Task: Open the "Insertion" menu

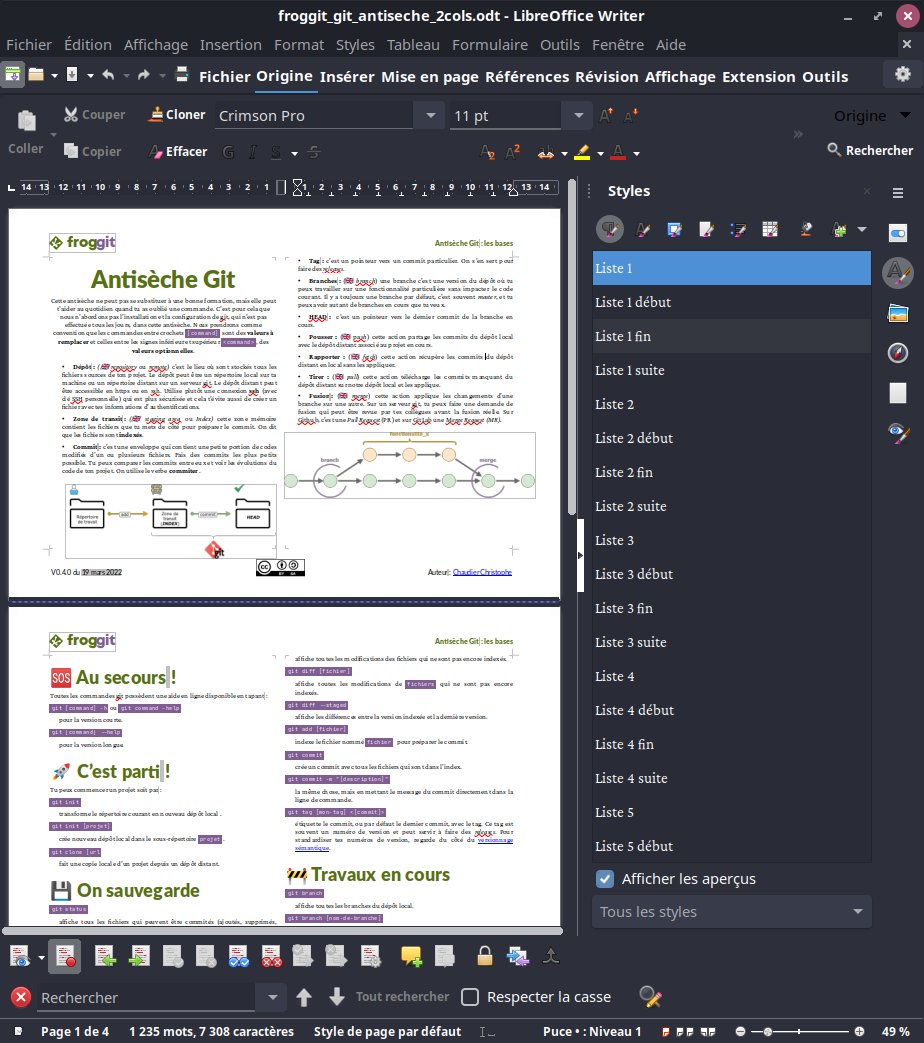Action: 231,44
